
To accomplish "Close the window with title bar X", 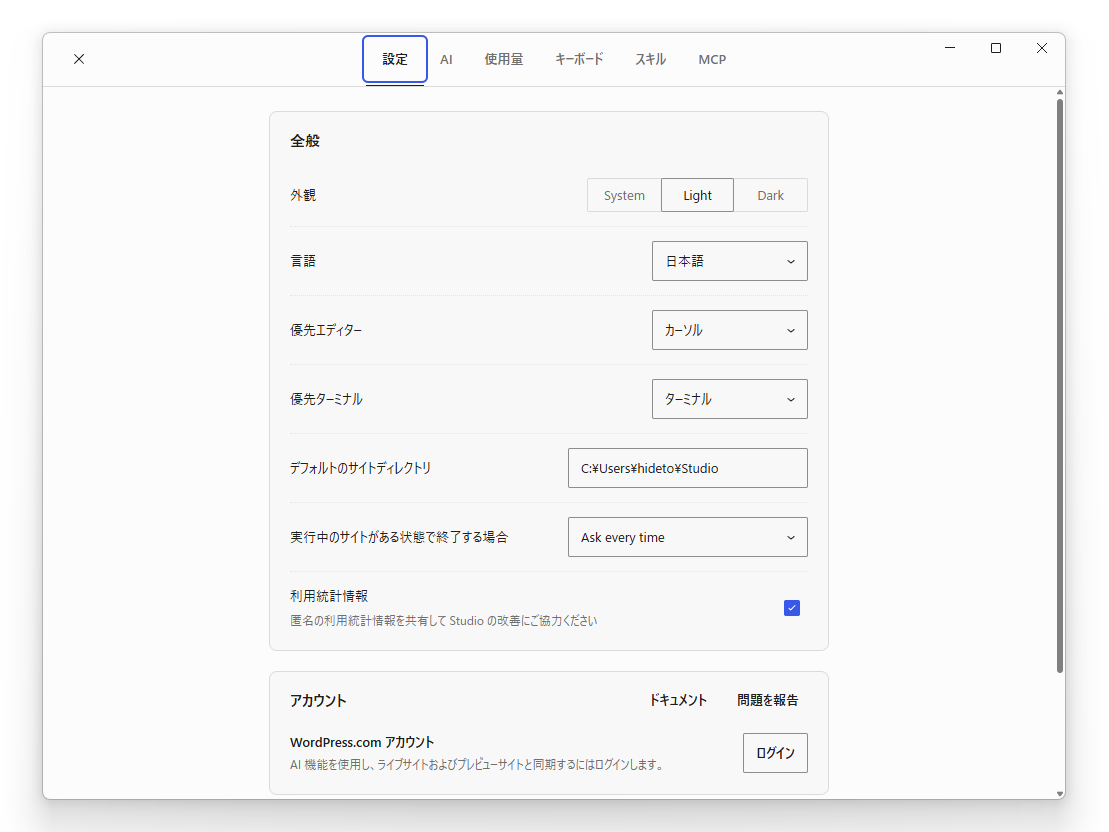I will (1042, 48).
